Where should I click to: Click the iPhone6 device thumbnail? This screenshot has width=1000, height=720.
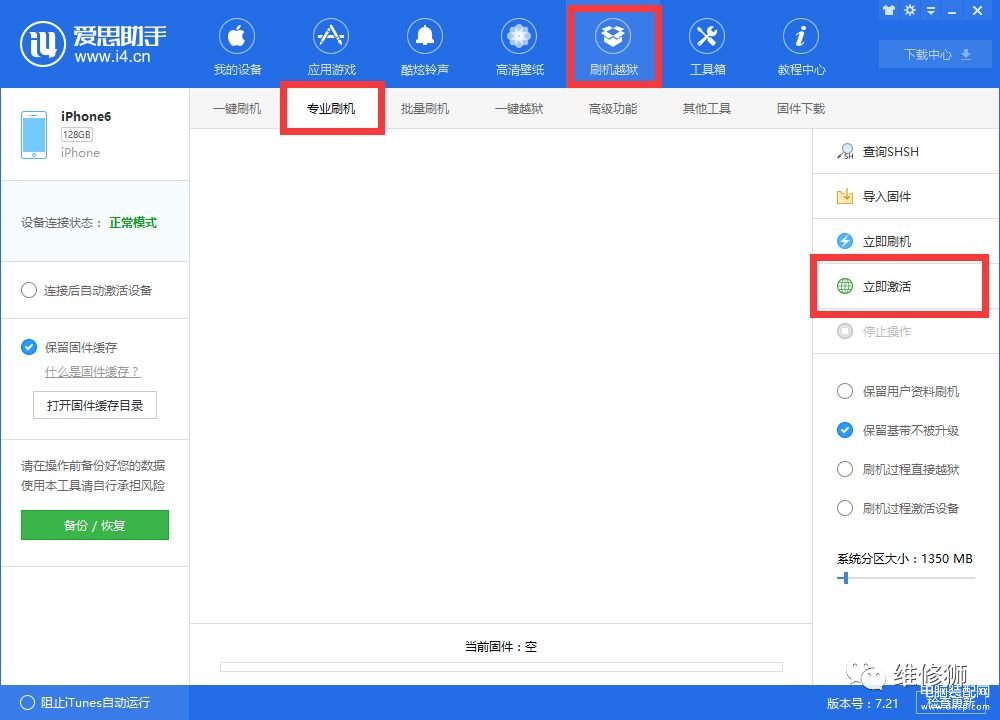(34, 135)
